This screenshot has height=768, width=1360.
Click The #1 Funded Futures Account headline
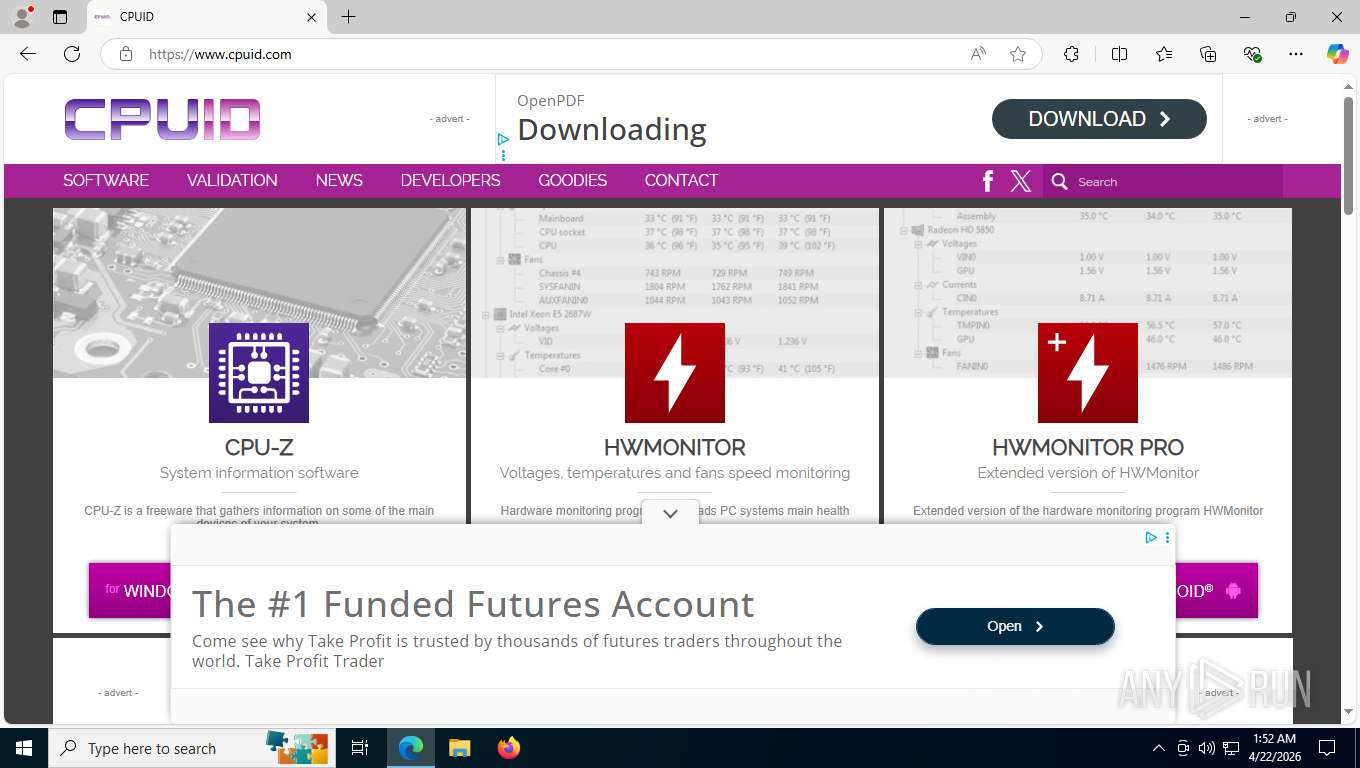coord(473,604)
